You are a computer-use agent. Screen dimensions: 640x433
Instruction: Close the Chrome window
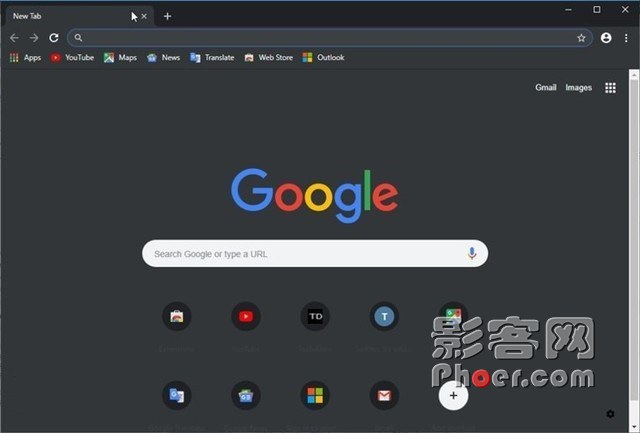(625, 9)
